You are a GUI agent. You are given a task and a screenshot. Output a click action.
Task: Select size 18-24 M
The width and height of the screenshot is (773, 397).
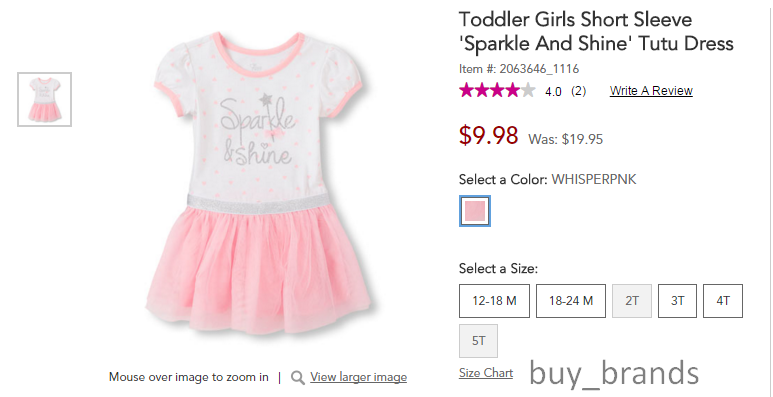pos(571,301)
